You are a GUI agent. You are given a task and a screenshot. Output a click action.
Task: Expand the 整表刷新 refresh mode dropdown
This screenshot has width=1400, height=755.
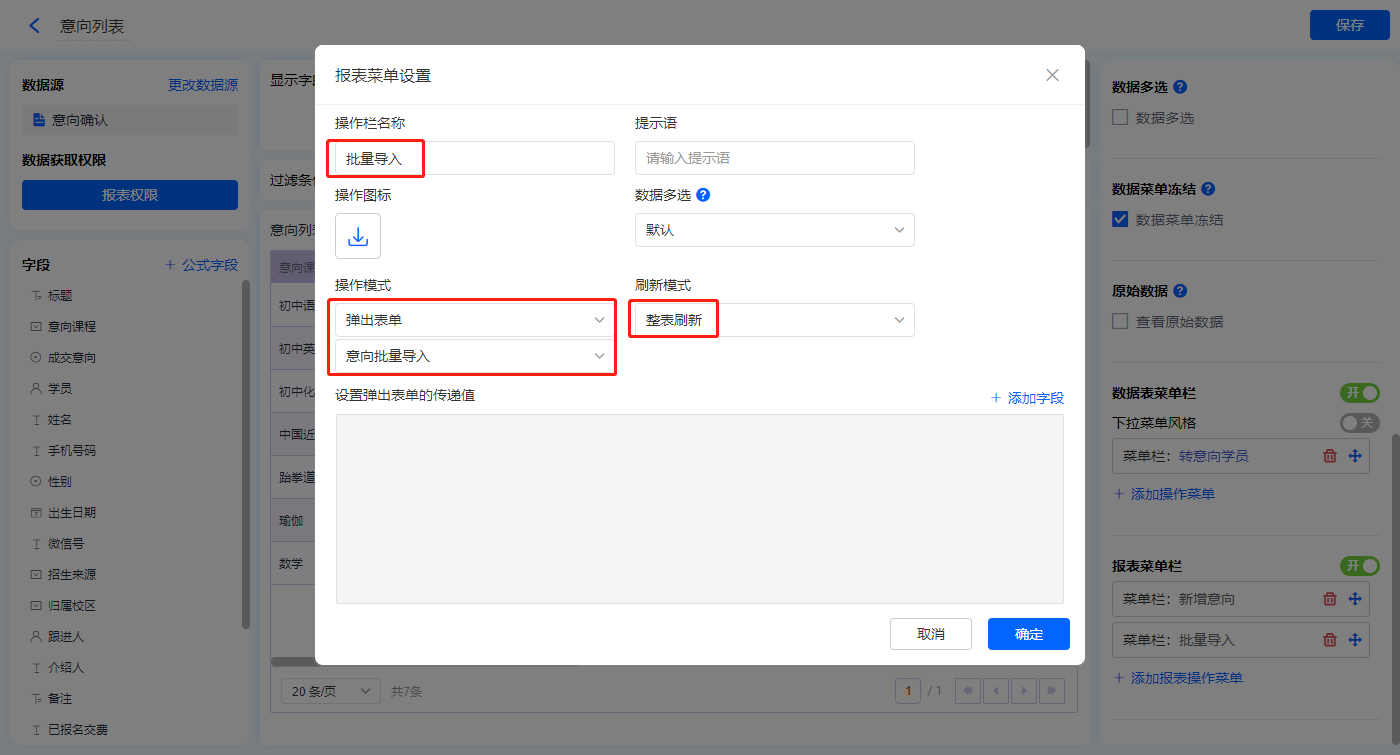[774, 320]
